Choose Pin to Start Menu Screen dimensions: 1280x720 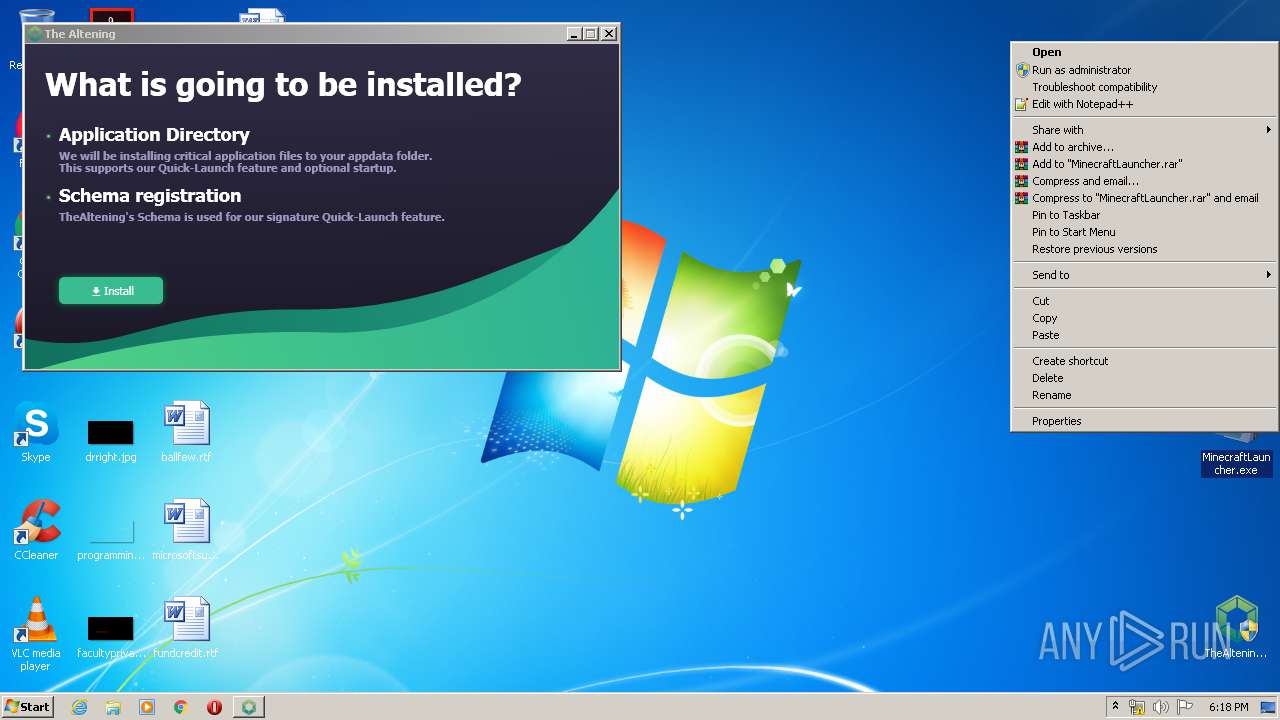click(x=1144, y=232)
